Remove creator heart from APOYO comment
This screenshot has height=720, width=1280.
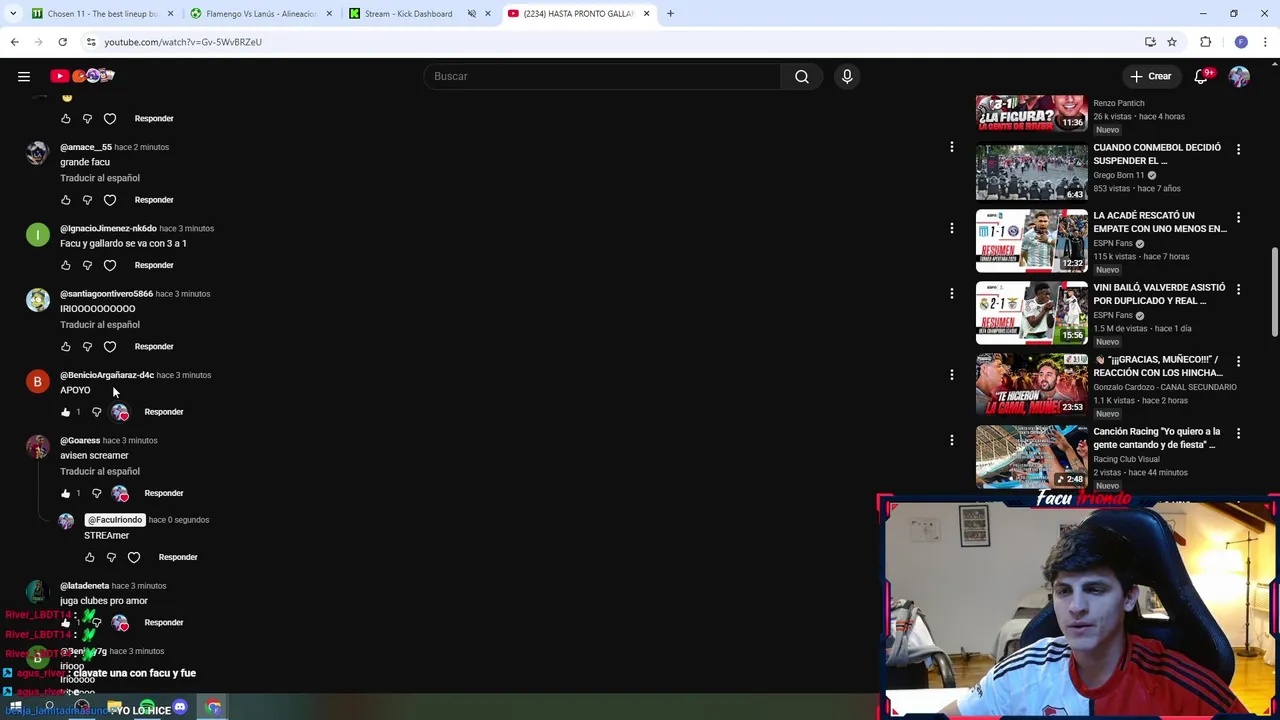click(x=120, y=412)
